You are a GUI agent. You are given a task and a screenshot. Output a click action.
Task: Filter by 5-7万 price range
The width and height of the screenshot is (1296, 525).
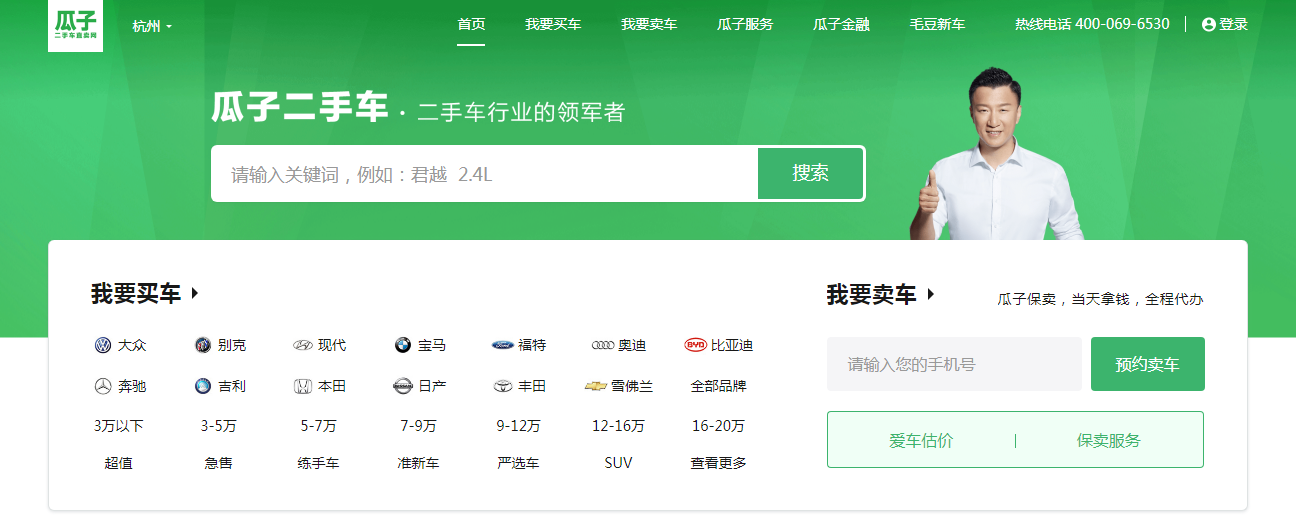coord(318,426)
